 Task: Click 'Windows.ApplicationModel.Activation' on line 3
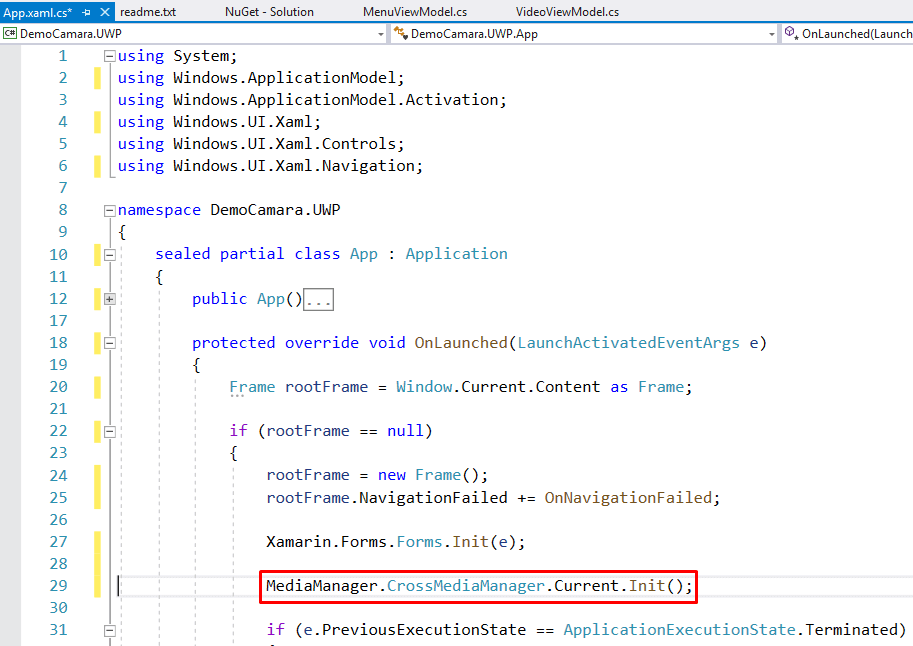pos(335,100)
